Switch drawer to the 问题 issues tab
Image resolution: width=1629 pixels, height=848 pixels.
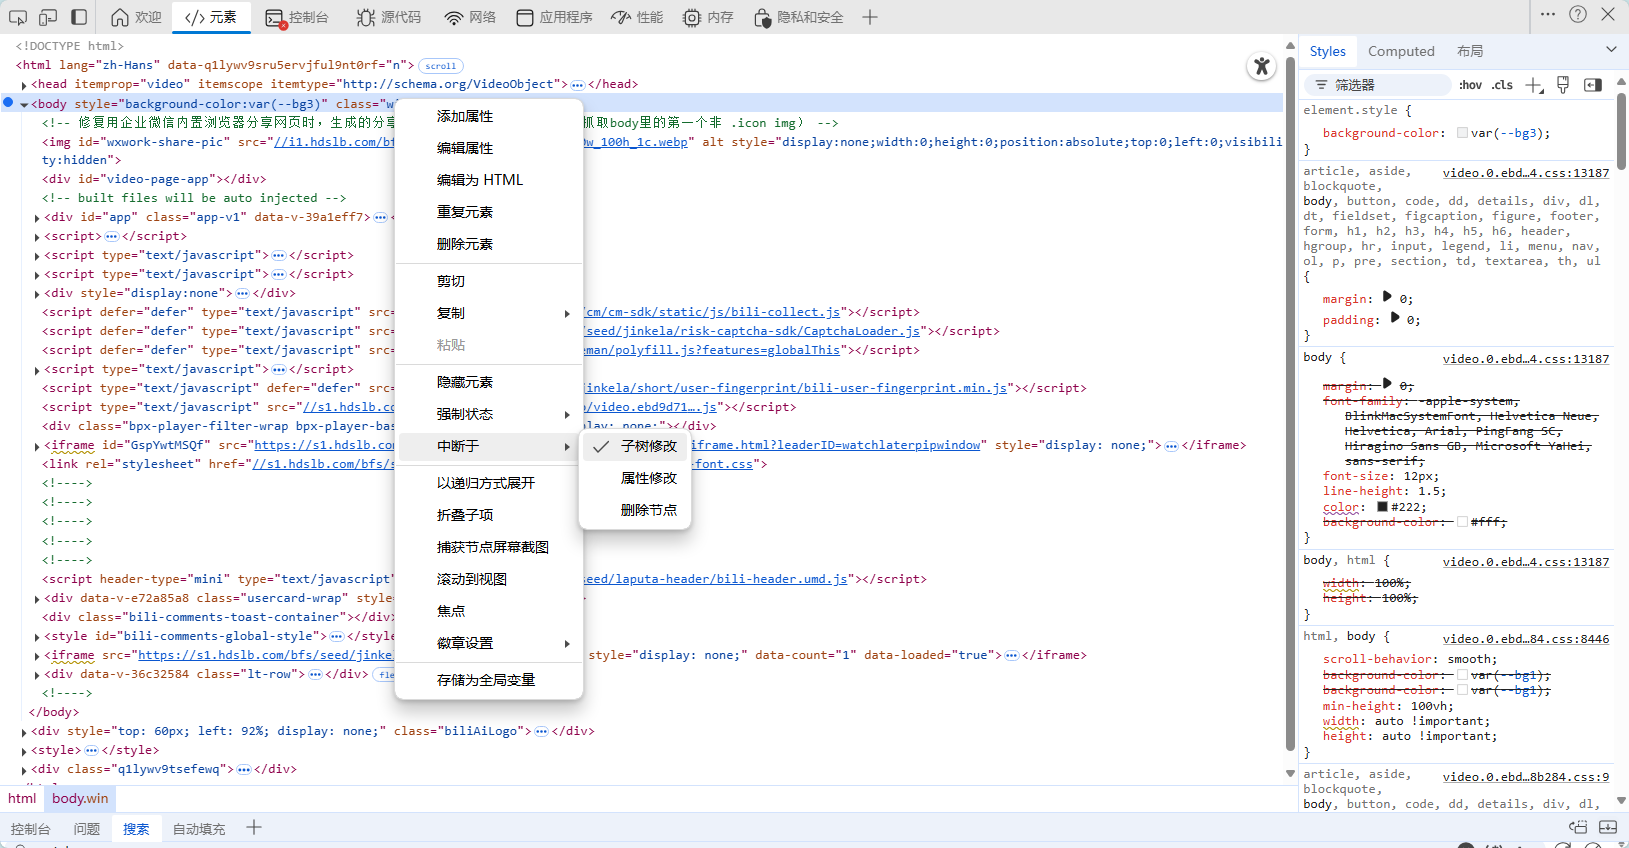(x=87, y=829)
